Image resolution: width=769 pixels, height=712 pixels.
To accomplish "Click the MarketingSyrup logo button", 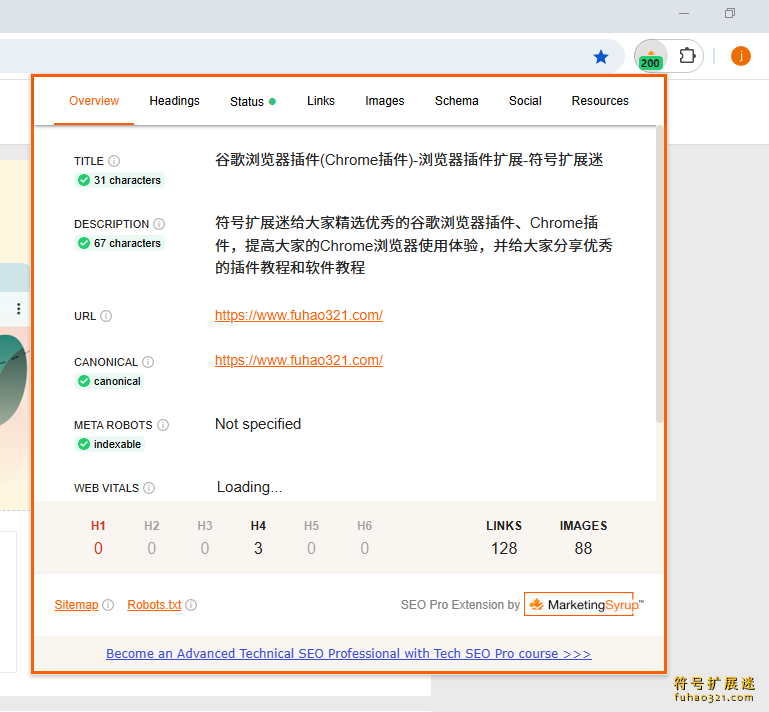I will tap(579, 605).
